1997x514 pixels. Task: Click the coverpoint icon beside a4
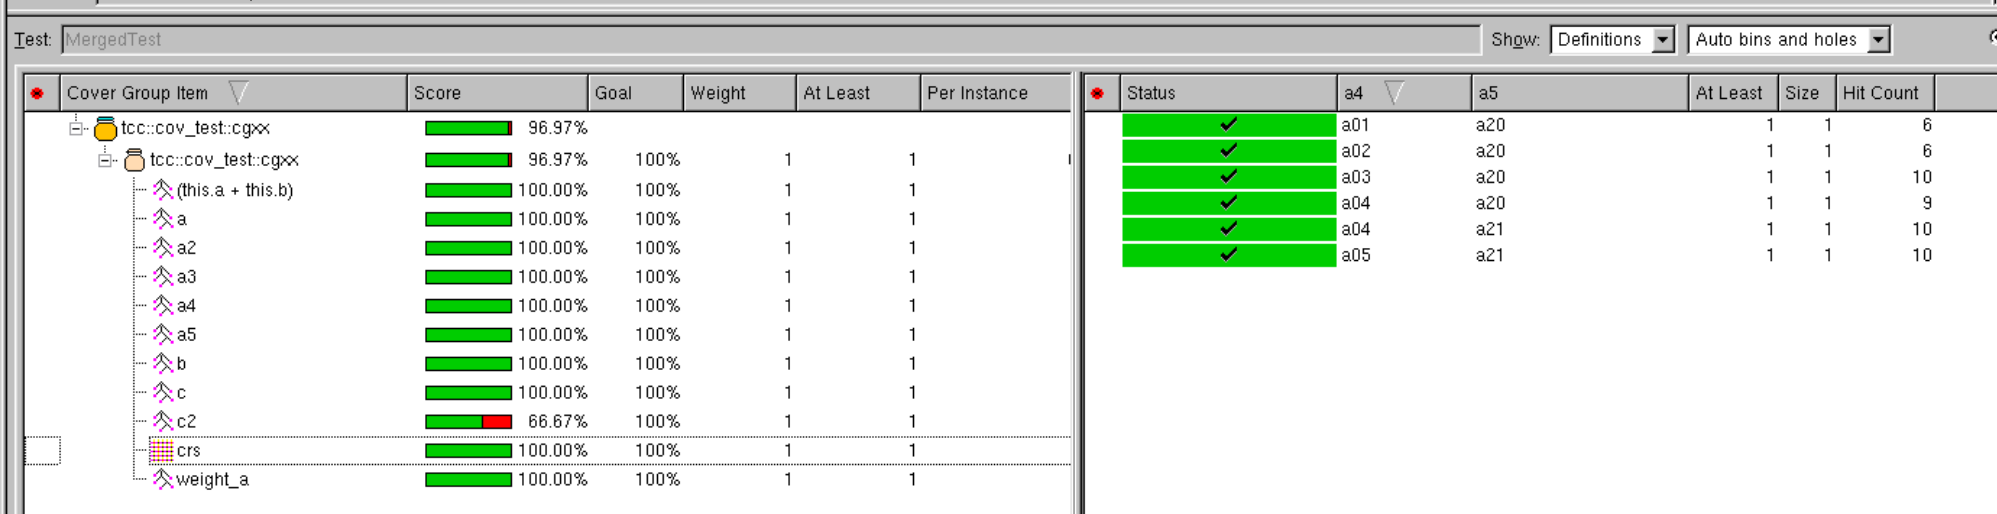(163, 305)
